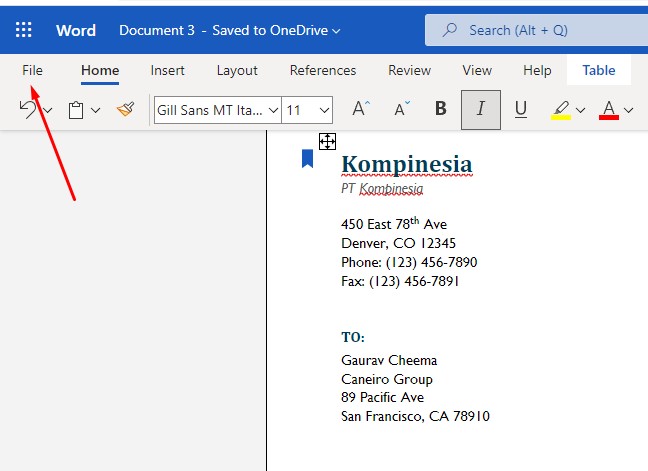Click 'San Francisco, CA 78910' line
Image resolution: width=648 pixels, height=471 pixels.
pyautogui.click(x=415, y=416)
